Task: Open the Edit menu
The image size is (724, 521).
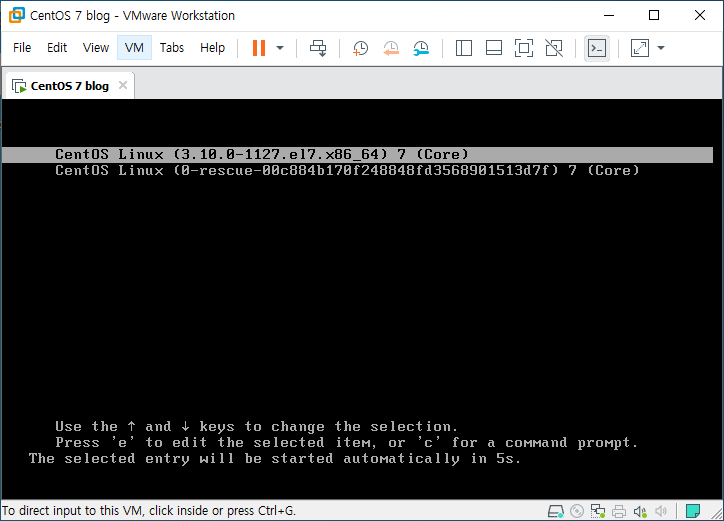Action: 57,48
